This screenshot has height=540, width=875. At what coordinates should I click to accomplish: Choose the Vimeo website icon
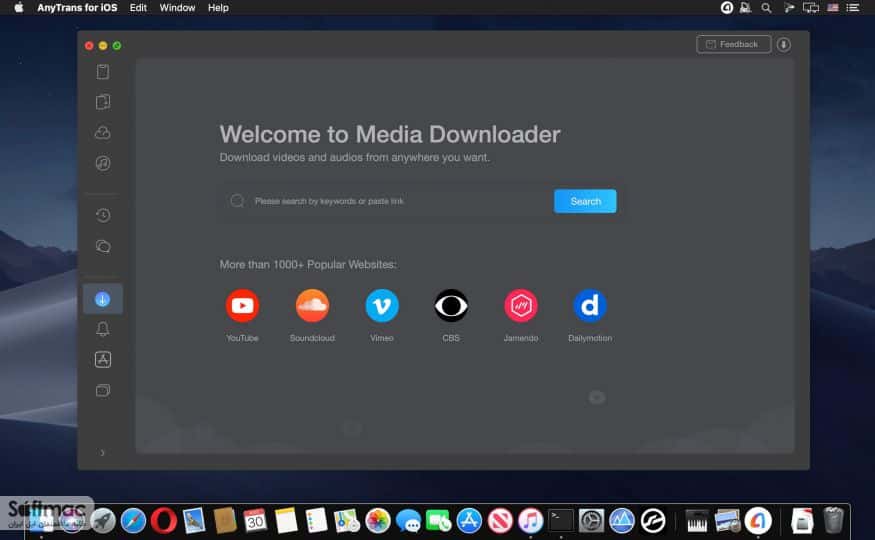coord(382,306)
